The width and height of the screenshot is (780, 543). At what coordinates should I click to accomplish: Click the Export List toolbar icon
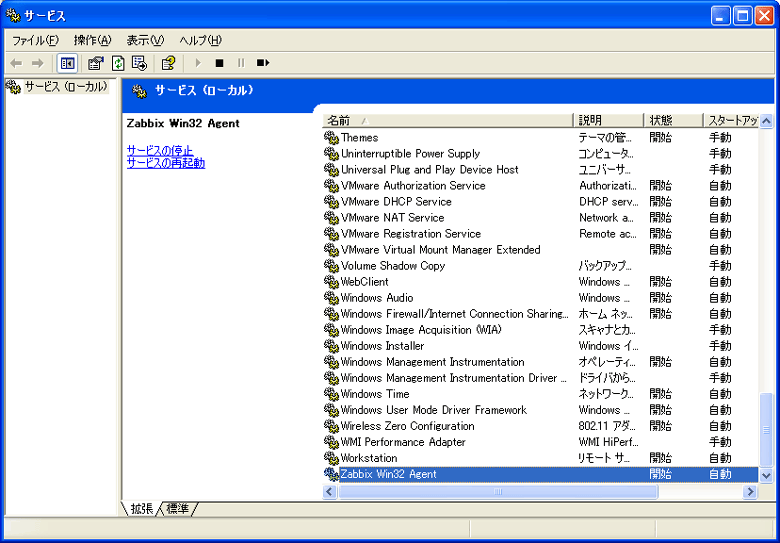(x=139, y=63)
